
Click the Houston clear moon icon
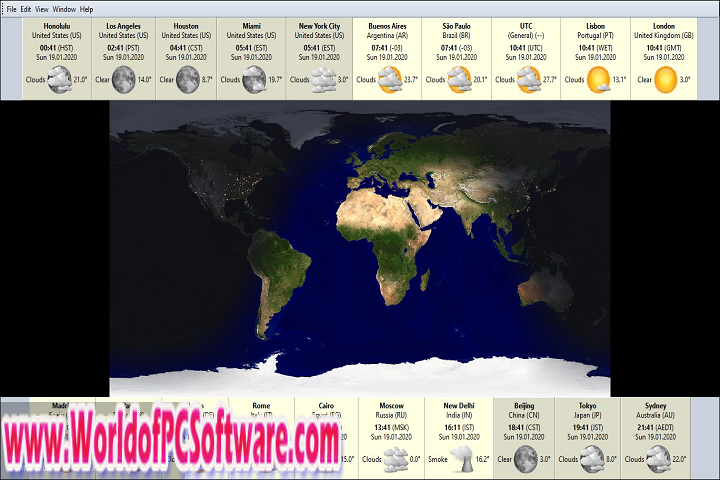188,79
